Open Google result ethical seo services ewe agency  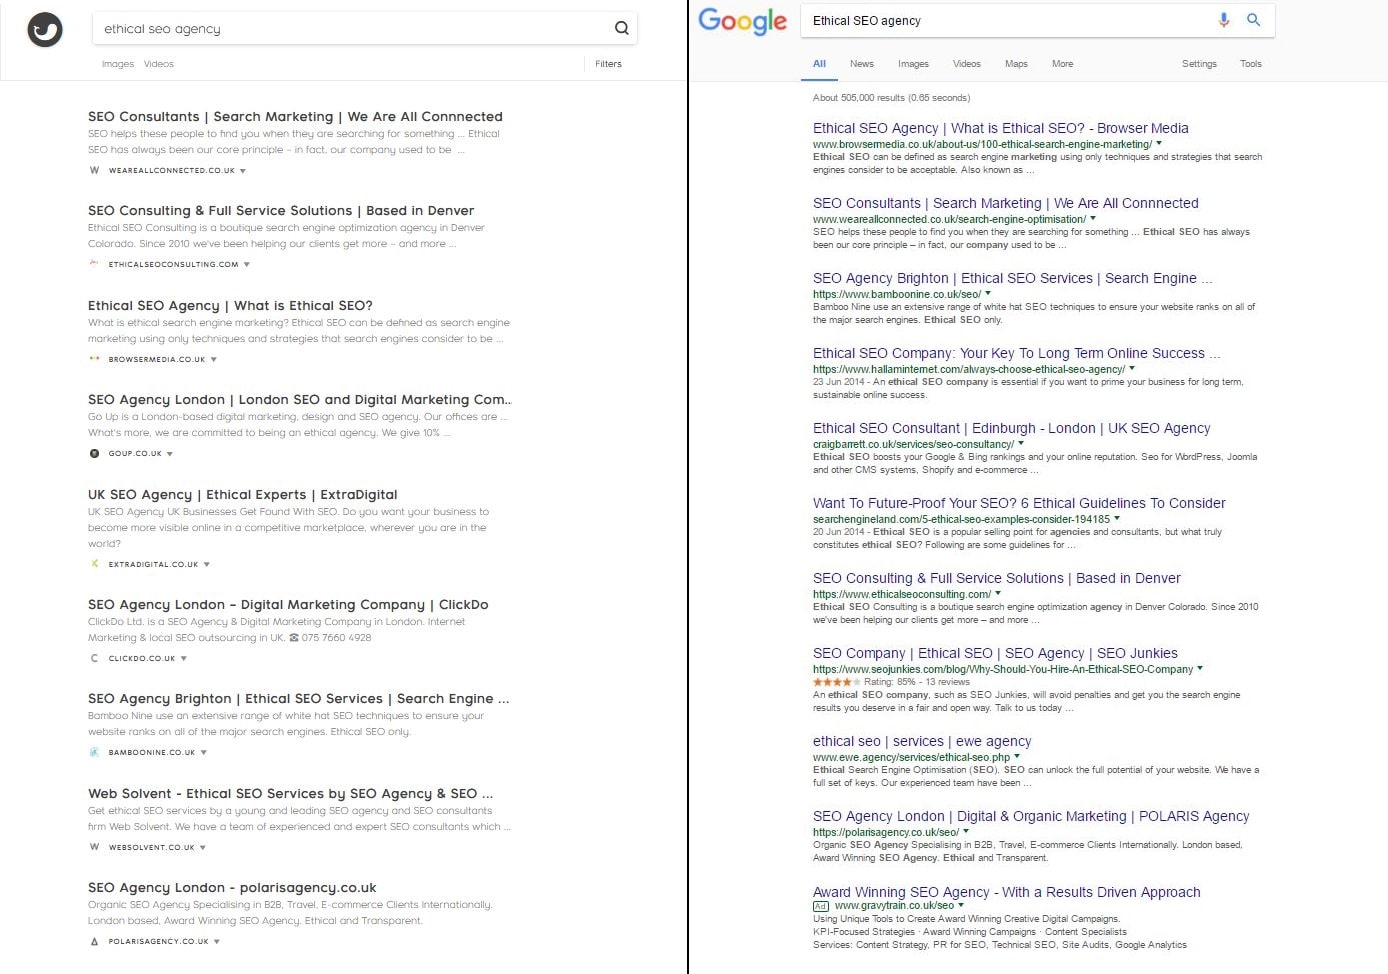click(x=922, y=741)
